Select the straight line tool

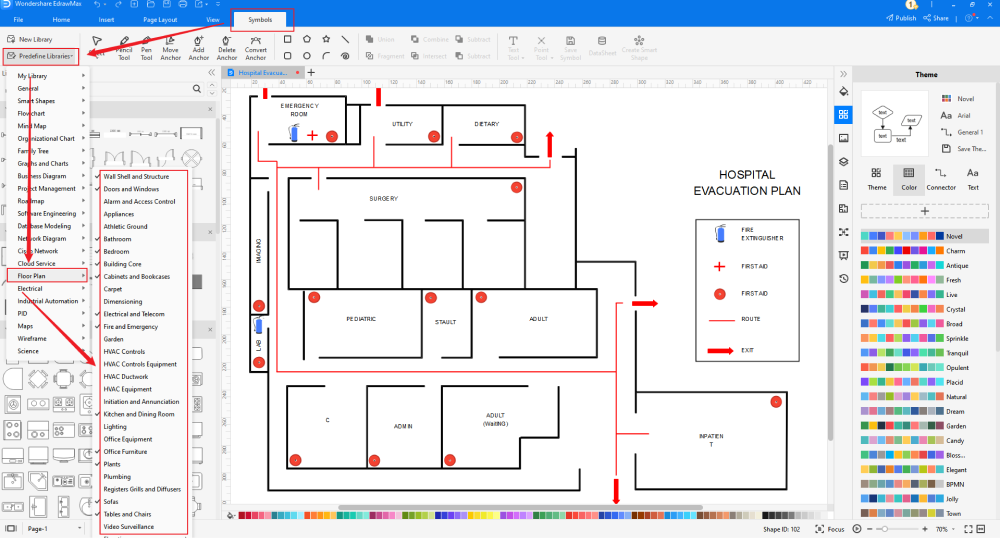pos(345,40)
